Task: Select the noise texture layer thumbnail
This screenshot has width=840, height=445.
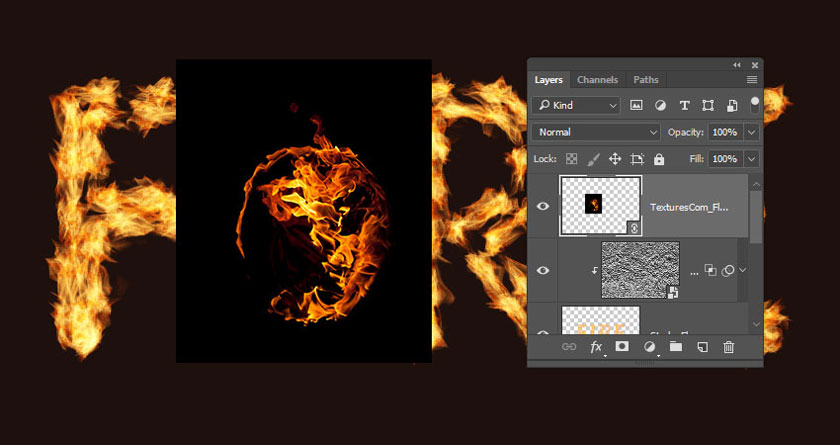Action: point(640,270)
